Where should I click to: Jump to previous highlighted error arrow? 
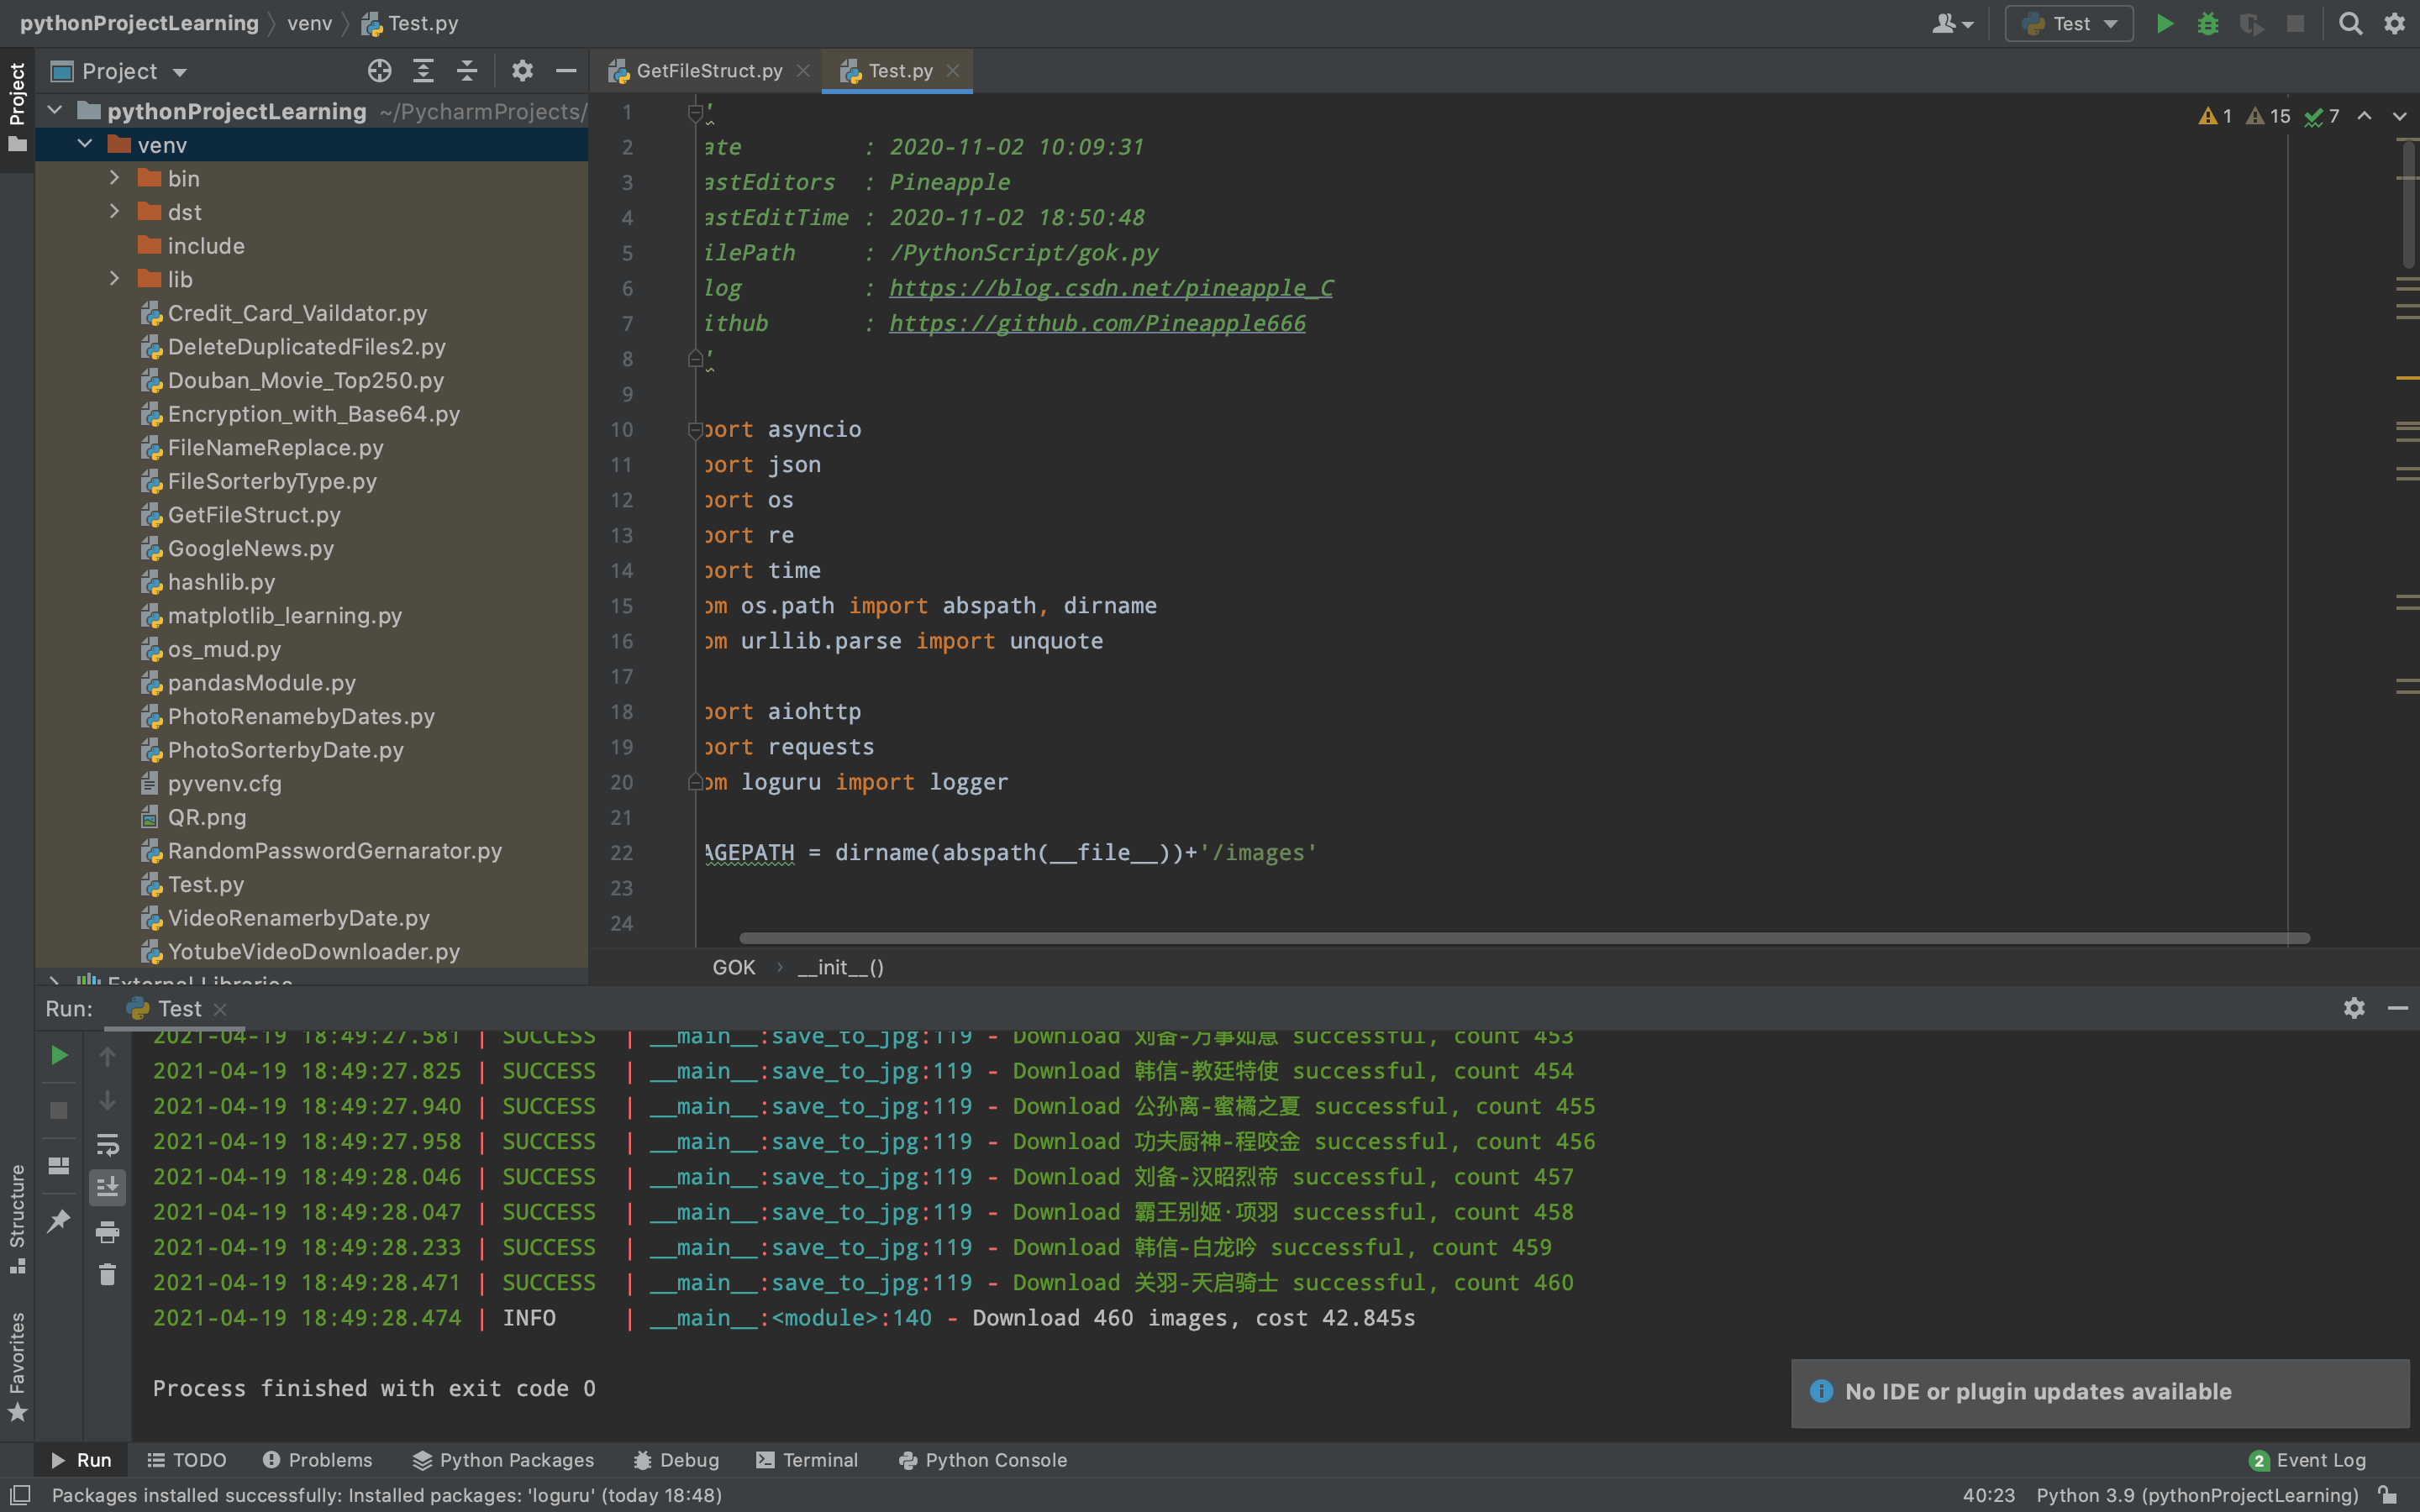[x=2365, y=116]
